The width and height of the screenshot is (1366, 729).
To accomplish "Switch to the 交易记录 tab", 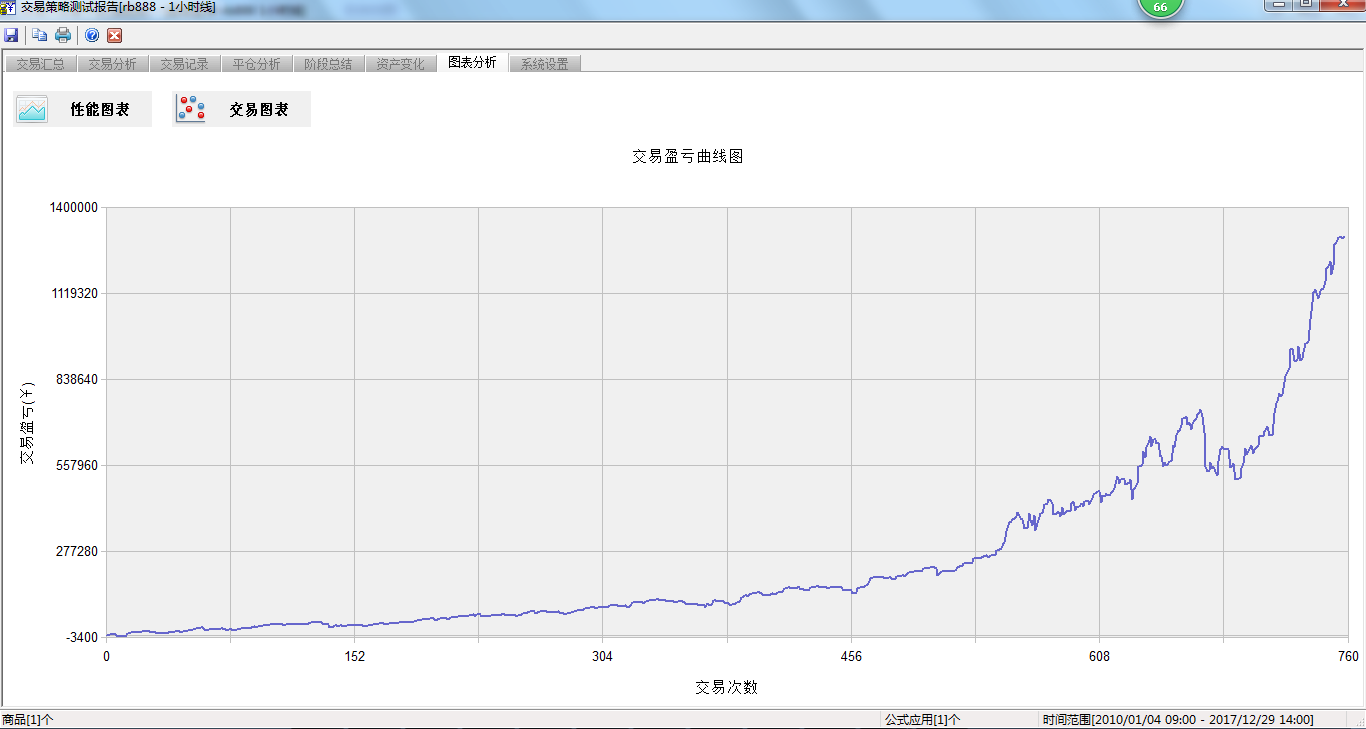I will 184,64.
